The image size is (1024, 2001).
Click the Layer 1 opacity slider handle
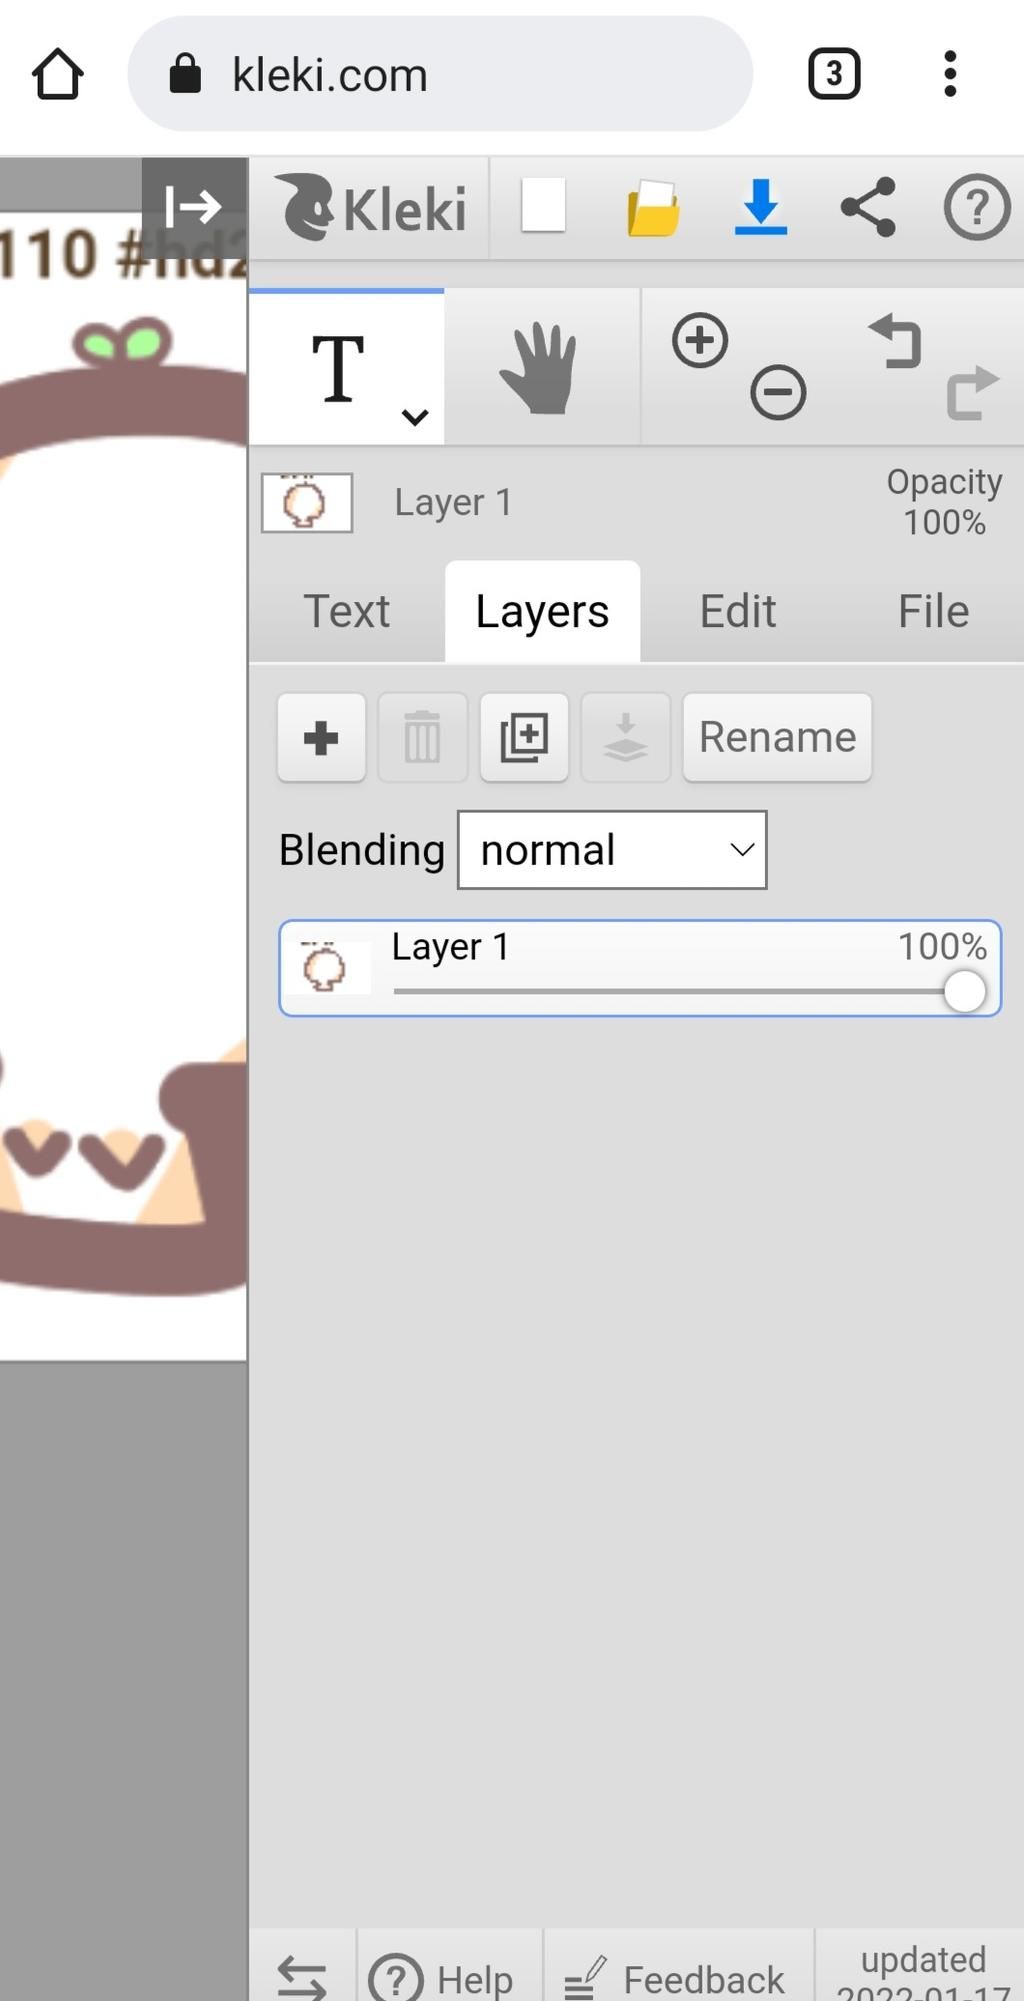tap(965, 992)
